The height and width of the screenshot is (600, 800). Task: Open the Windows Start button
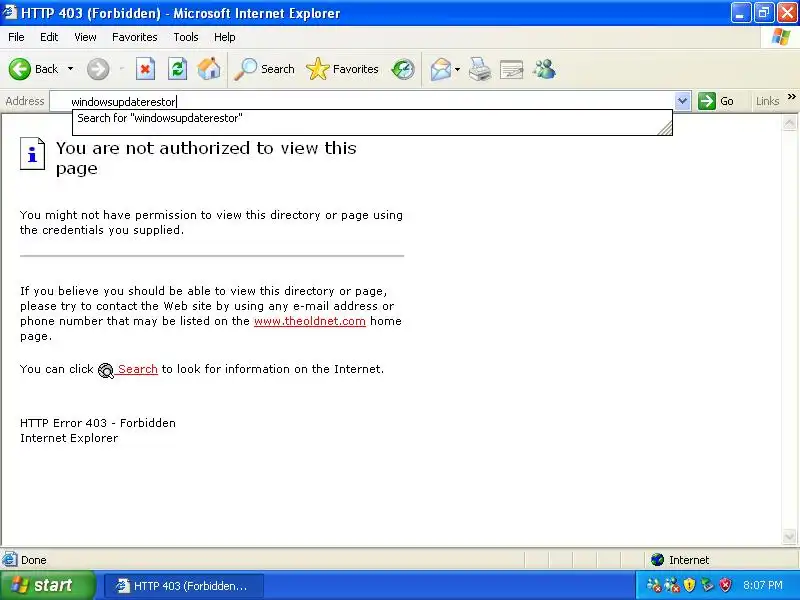[47, 585]
